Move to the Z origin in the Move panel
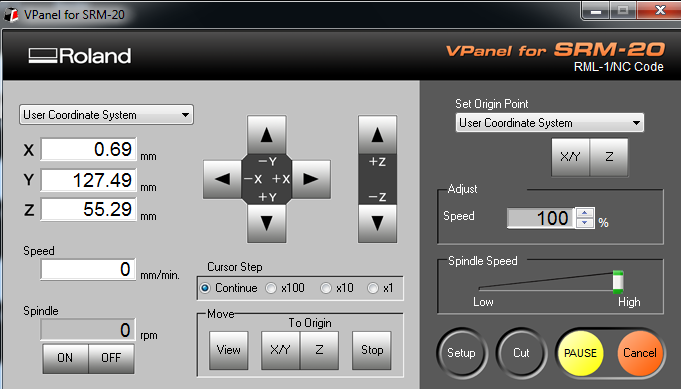 pos(319,350)
